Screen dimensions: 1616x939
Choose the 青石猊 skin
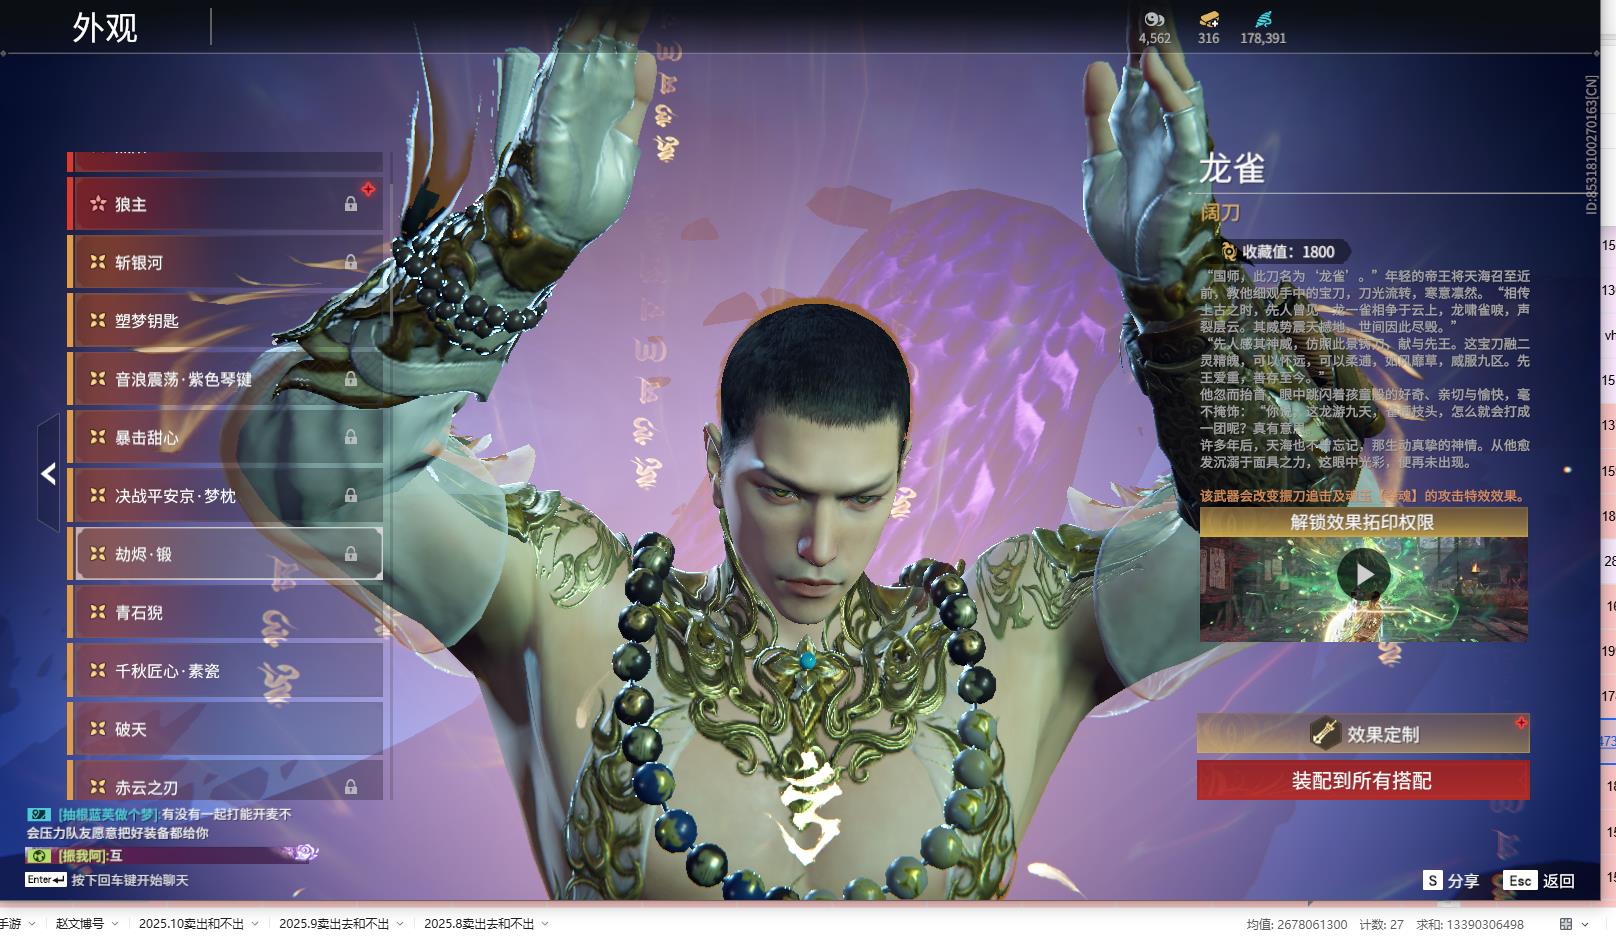(x=226, y=612)
